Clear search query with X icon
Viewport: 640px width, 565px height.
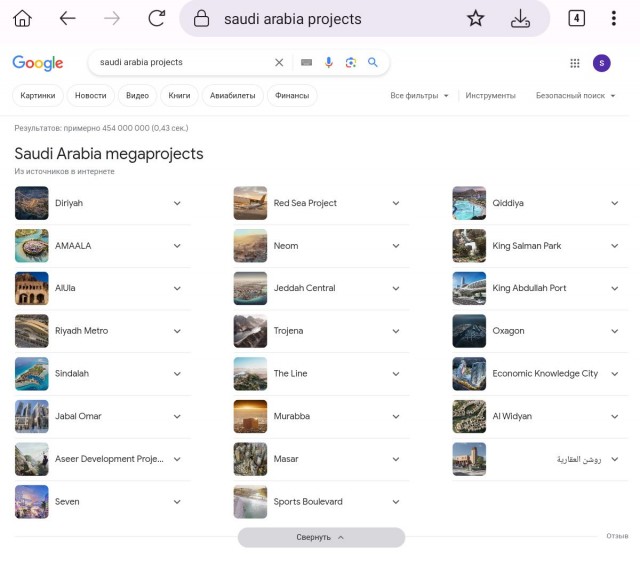point(279,62)
